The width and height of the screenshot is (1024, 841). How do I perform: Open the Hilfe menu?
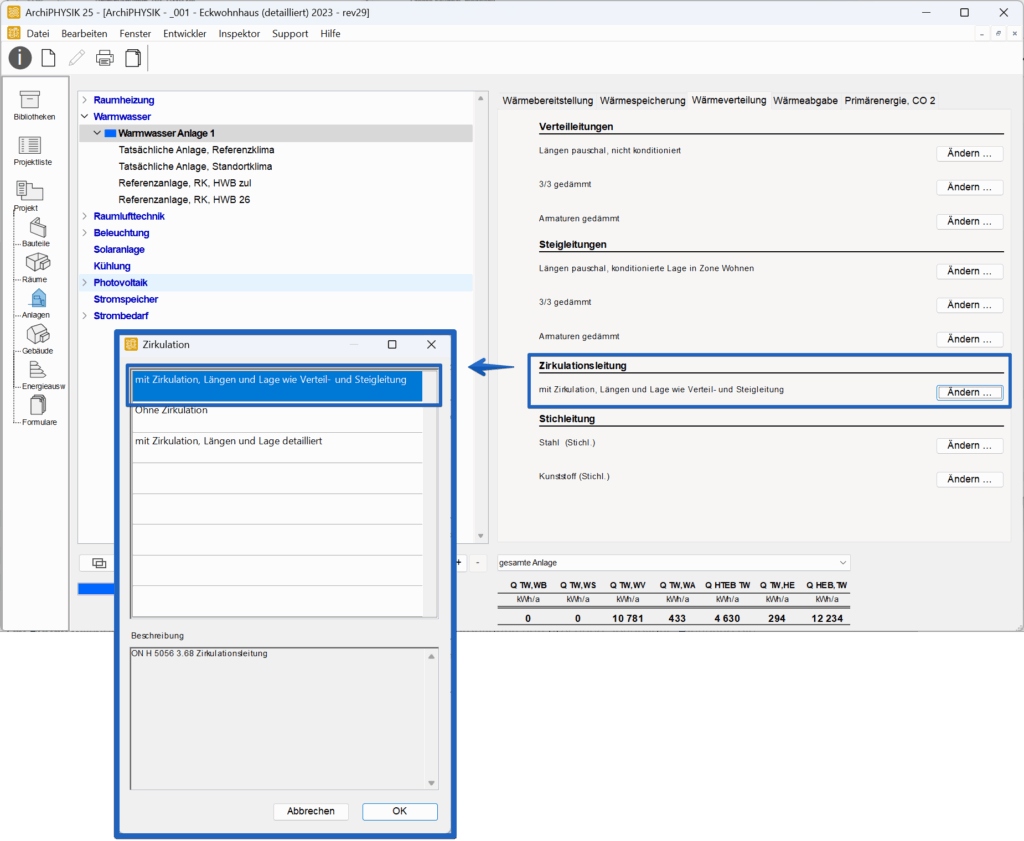pyautogui.click(x=330, y=33)
